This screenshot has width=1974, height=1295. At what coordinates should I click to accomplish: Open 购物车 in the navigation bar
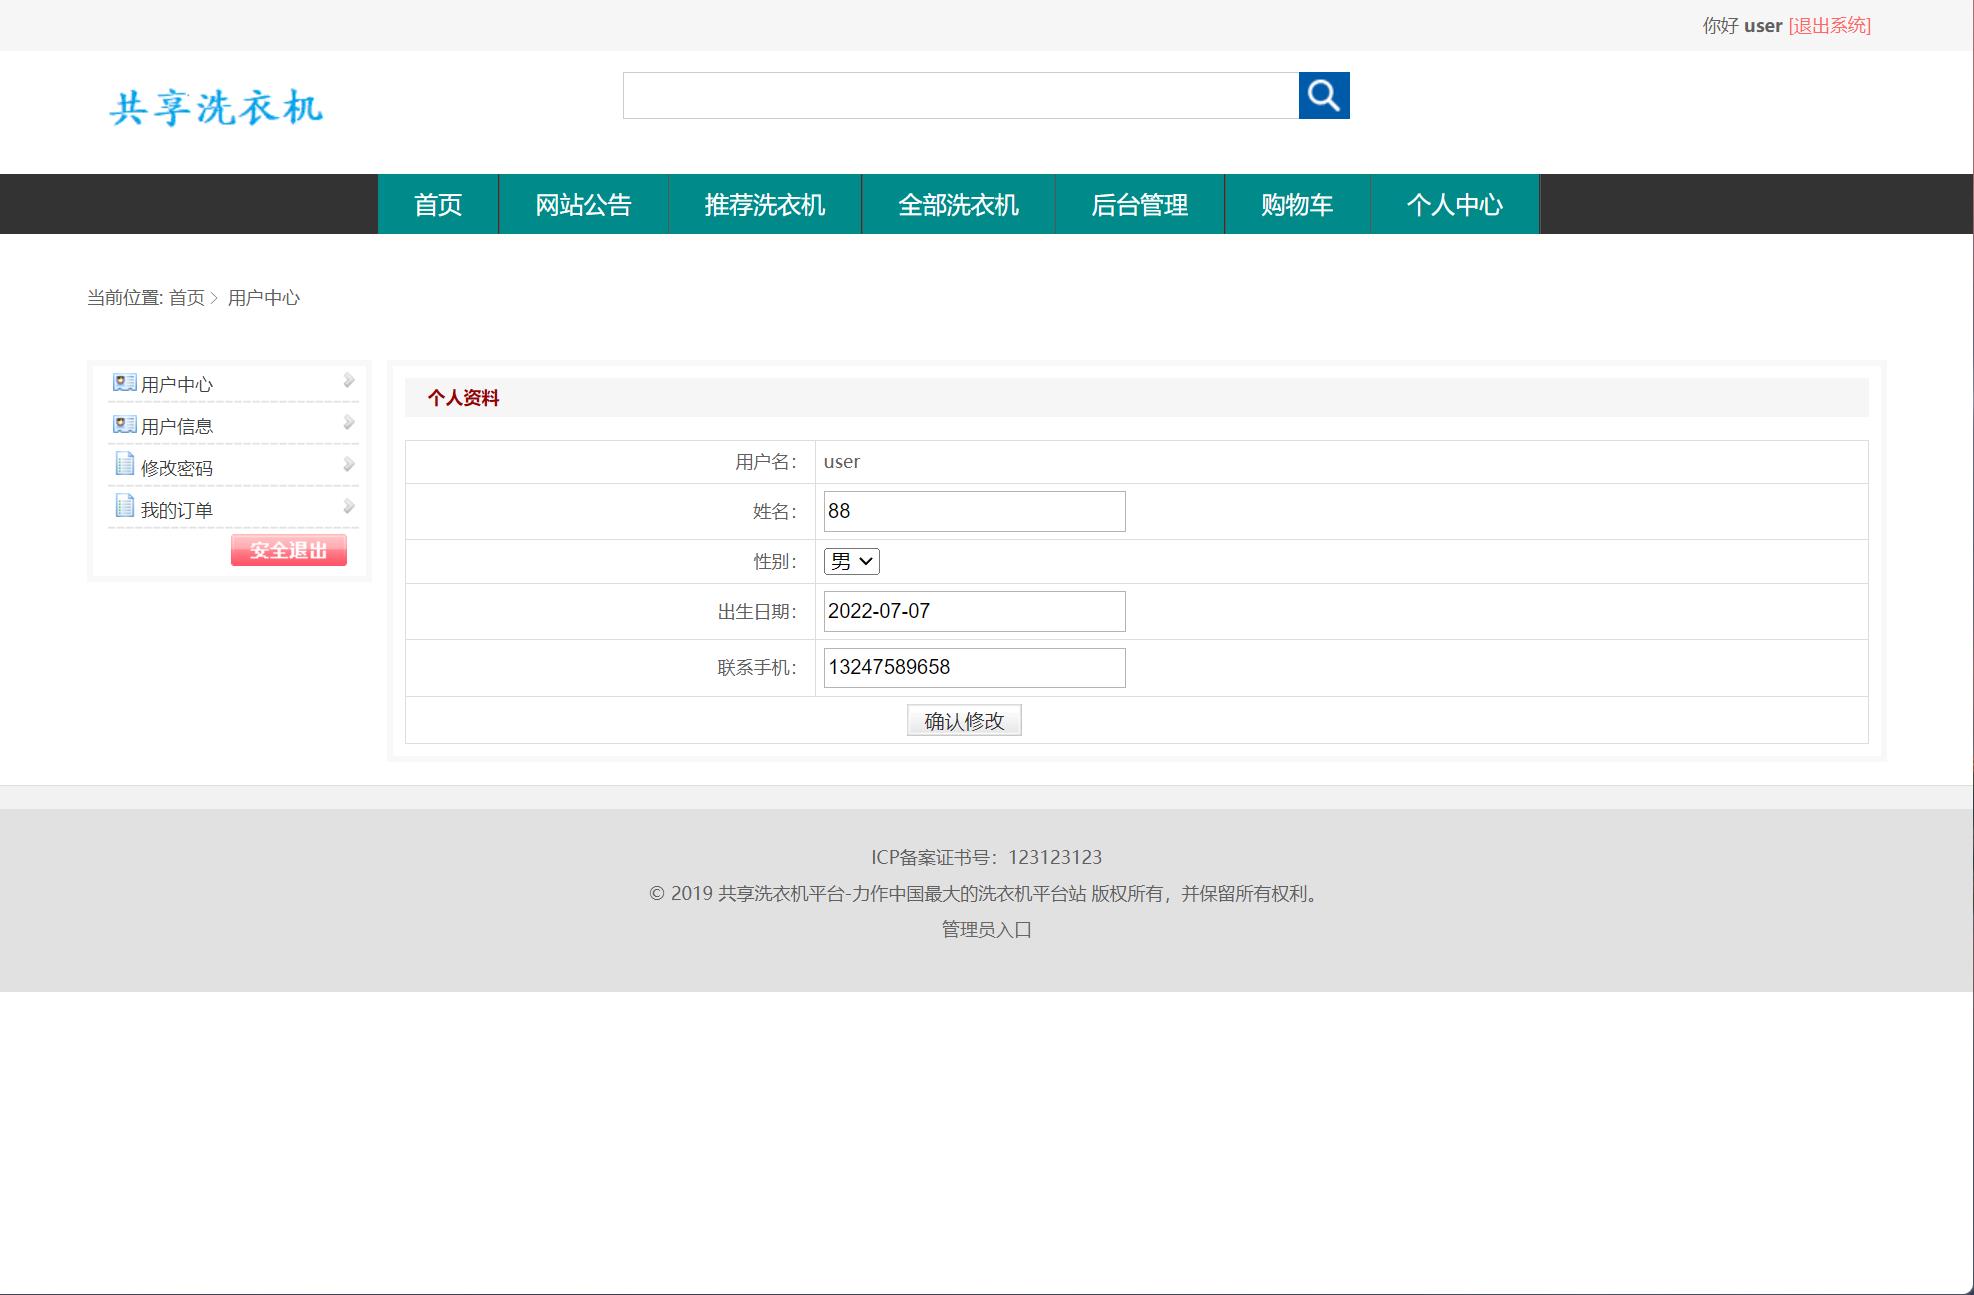(x=1296, y=205)
